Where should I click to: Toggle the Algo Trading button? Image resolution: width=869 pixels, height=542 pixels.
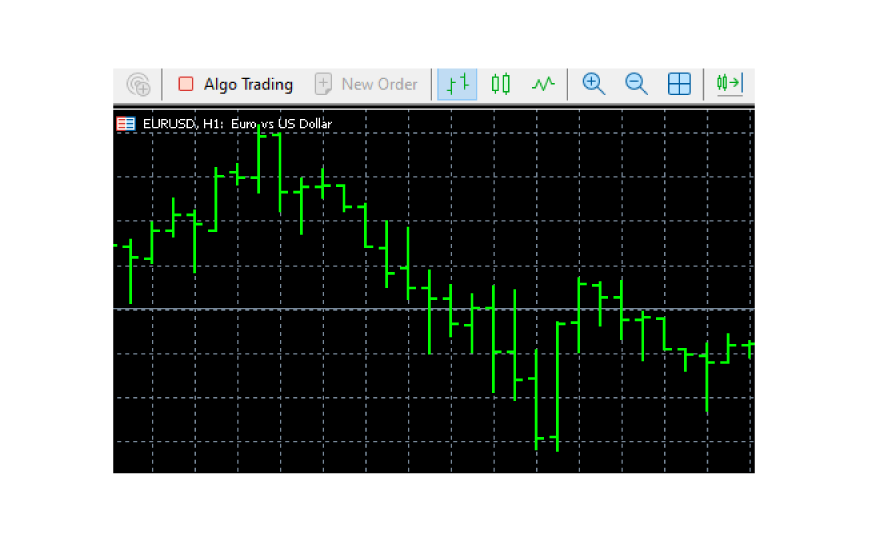[x=235, y=84]
